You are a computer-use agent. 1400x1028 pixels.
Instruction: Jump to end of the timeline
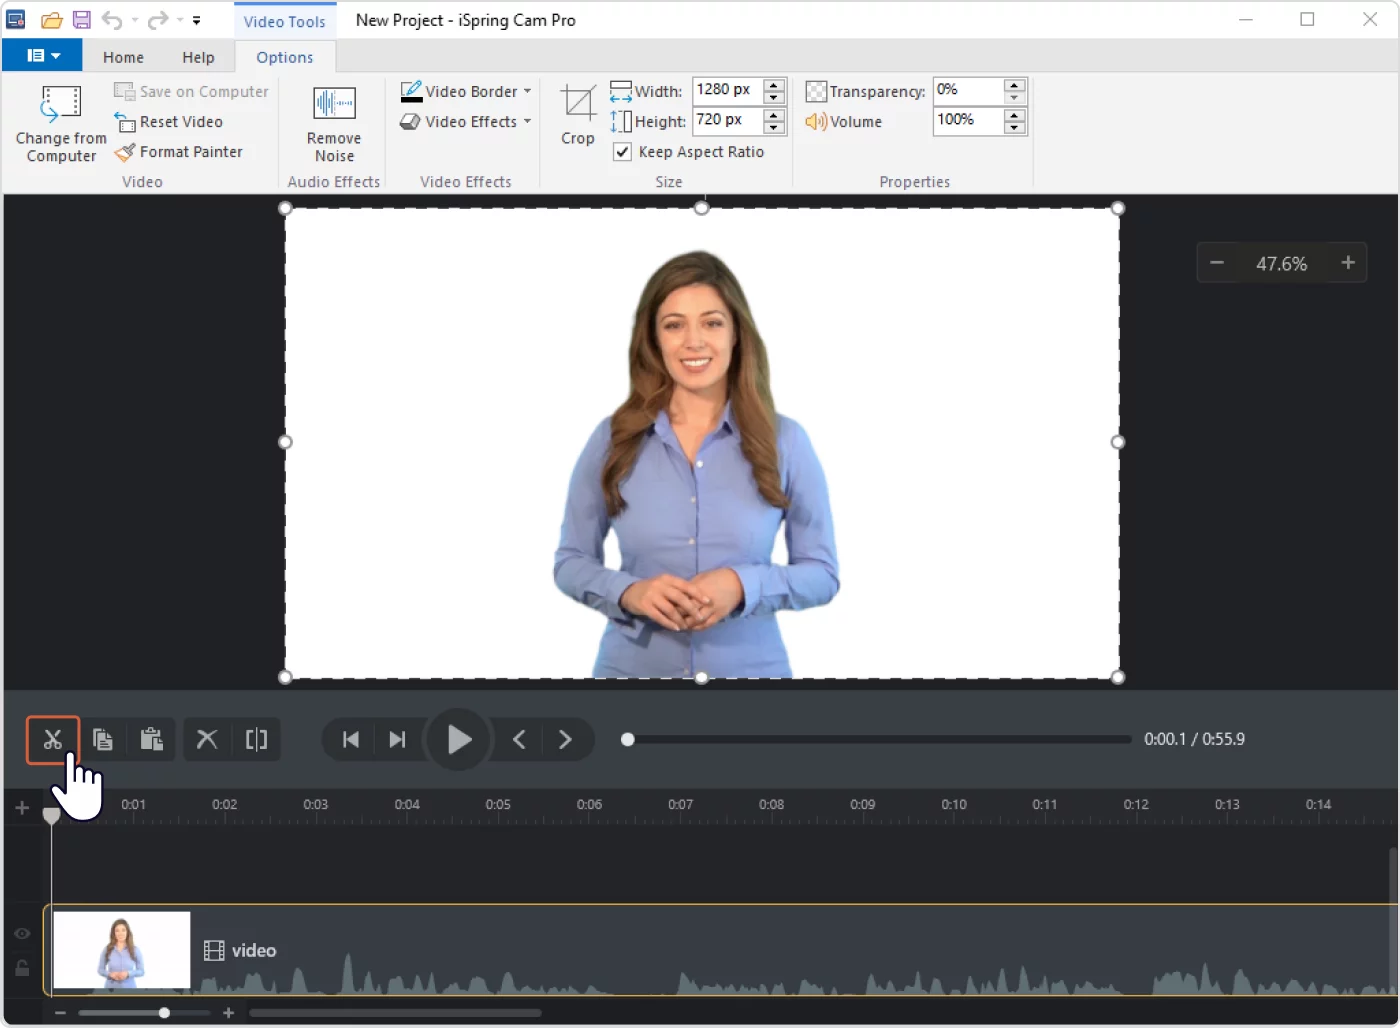[397, 740]
